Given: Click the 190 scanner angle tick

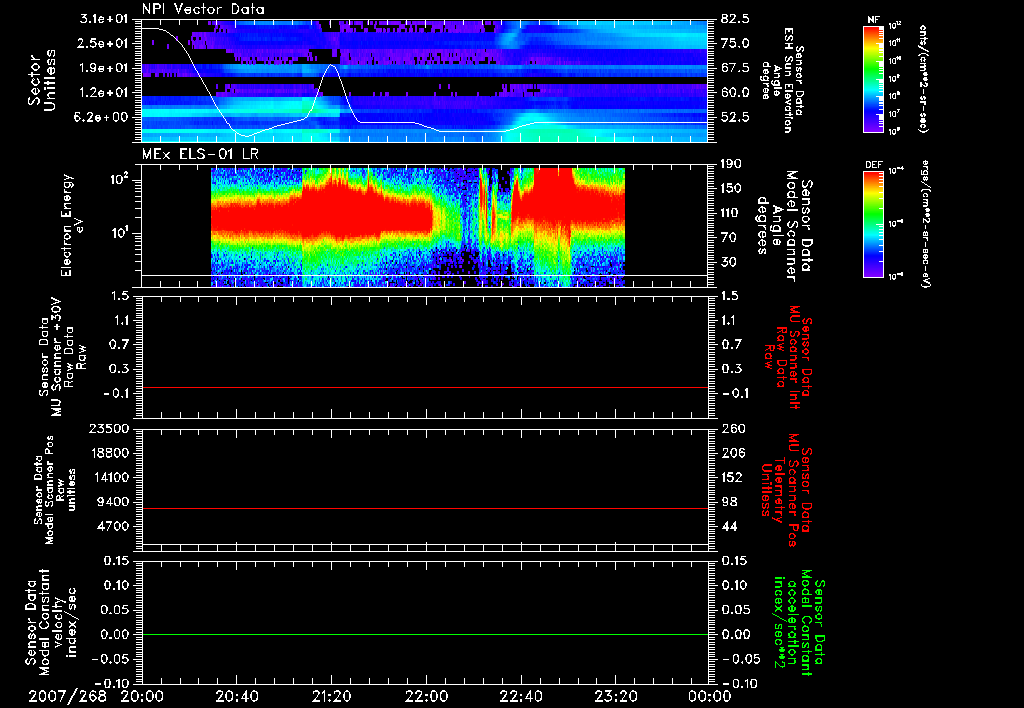Looking at the screenshot, I should [x=731, y=164].
